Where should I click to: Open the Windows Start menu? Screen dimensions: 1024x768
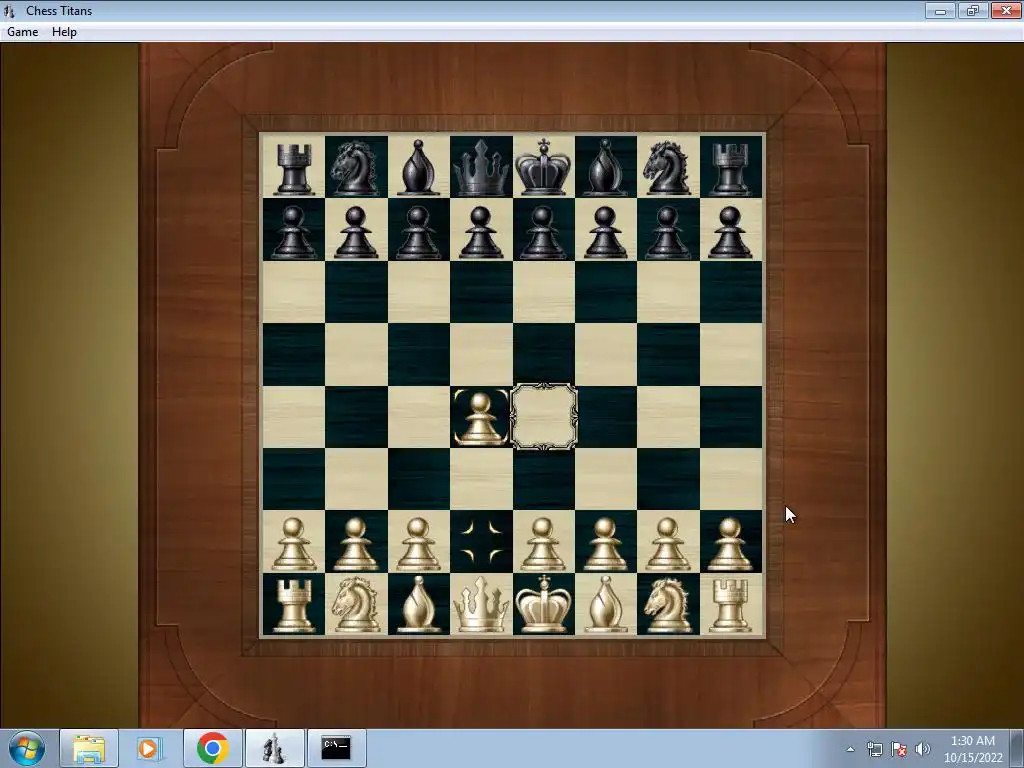(26, 748)
